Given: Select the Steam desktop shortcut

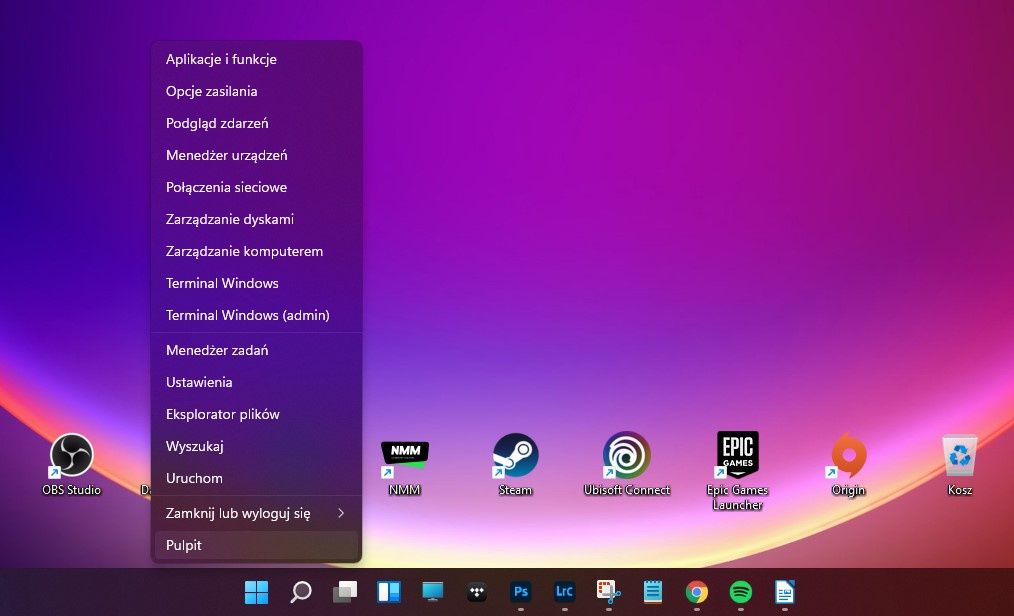Looking at the screenshot, I should point(515,464).
